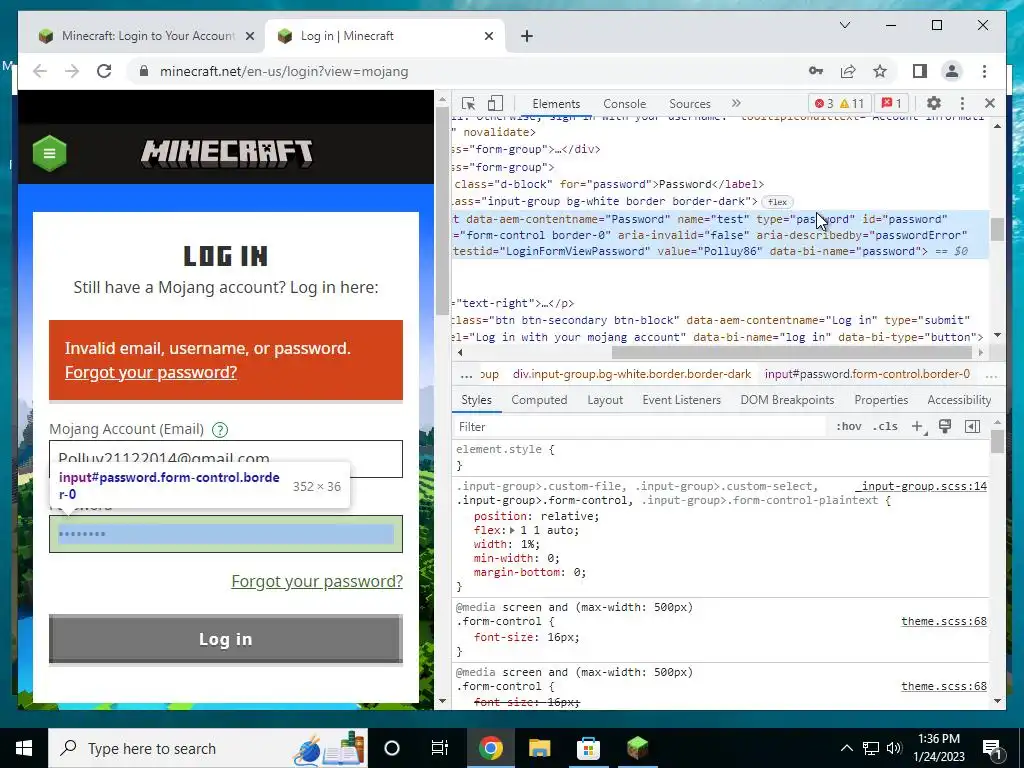Image resolution: width=1024 pixels, height=768 pixels.
Task: Open the first theme.scss:68 source link
Action: [944, 621]
